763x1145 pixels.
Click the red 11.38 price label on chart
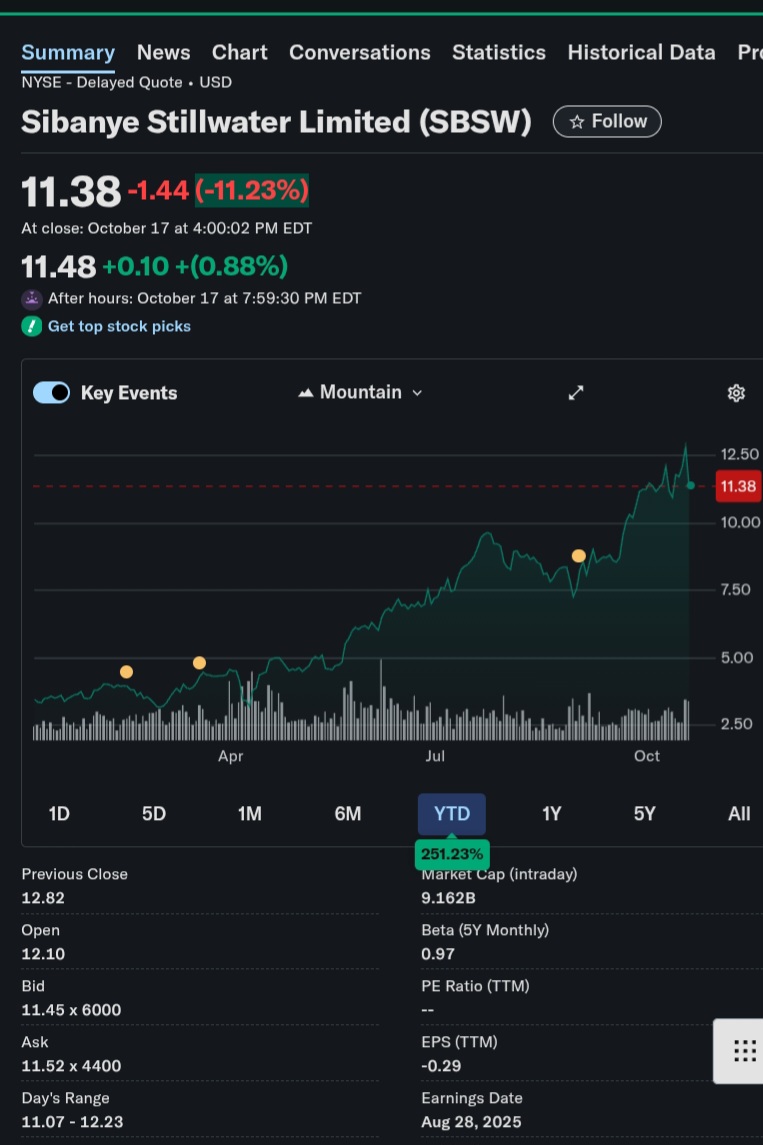[738, 486]
